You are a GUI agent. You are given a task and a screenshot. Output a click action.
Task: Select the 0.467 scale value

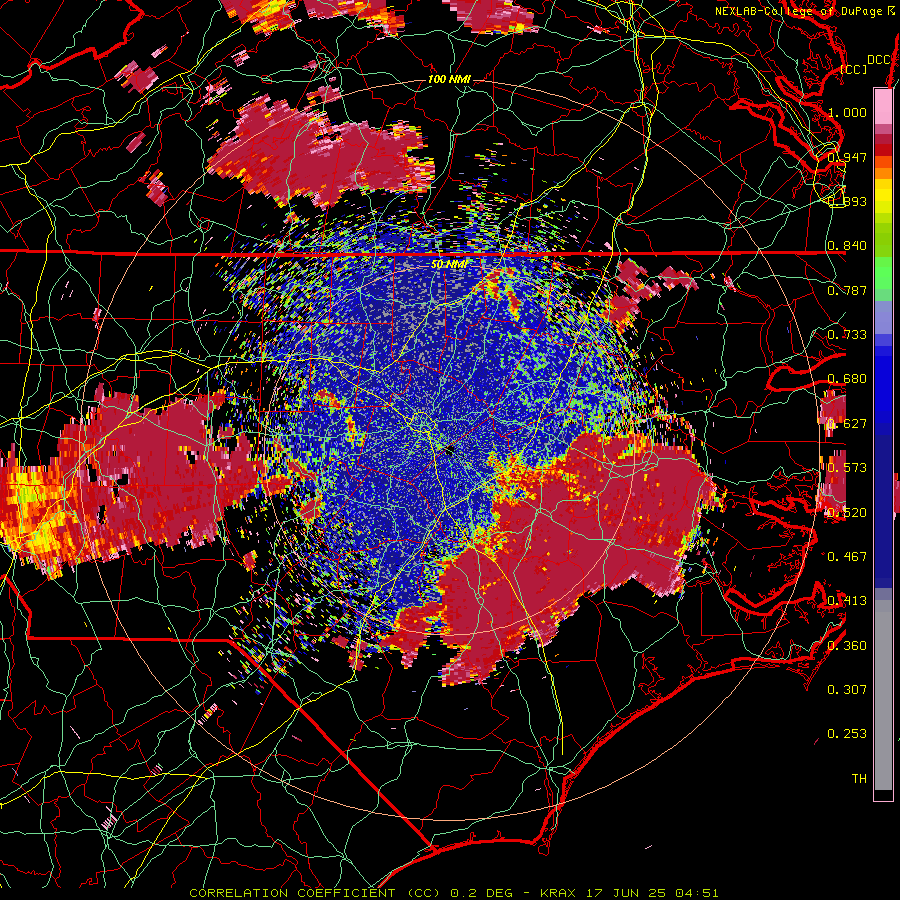tap(847, 556)
